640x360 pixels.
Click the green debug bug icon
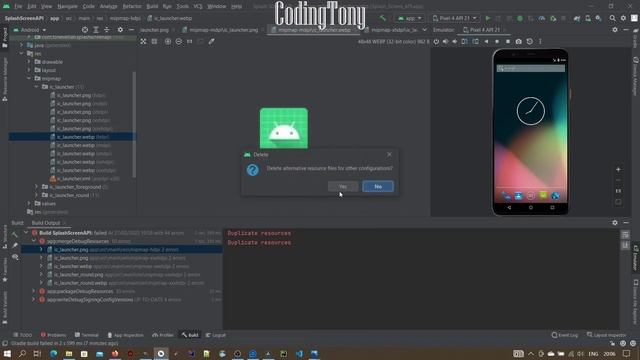click(520, 18)
